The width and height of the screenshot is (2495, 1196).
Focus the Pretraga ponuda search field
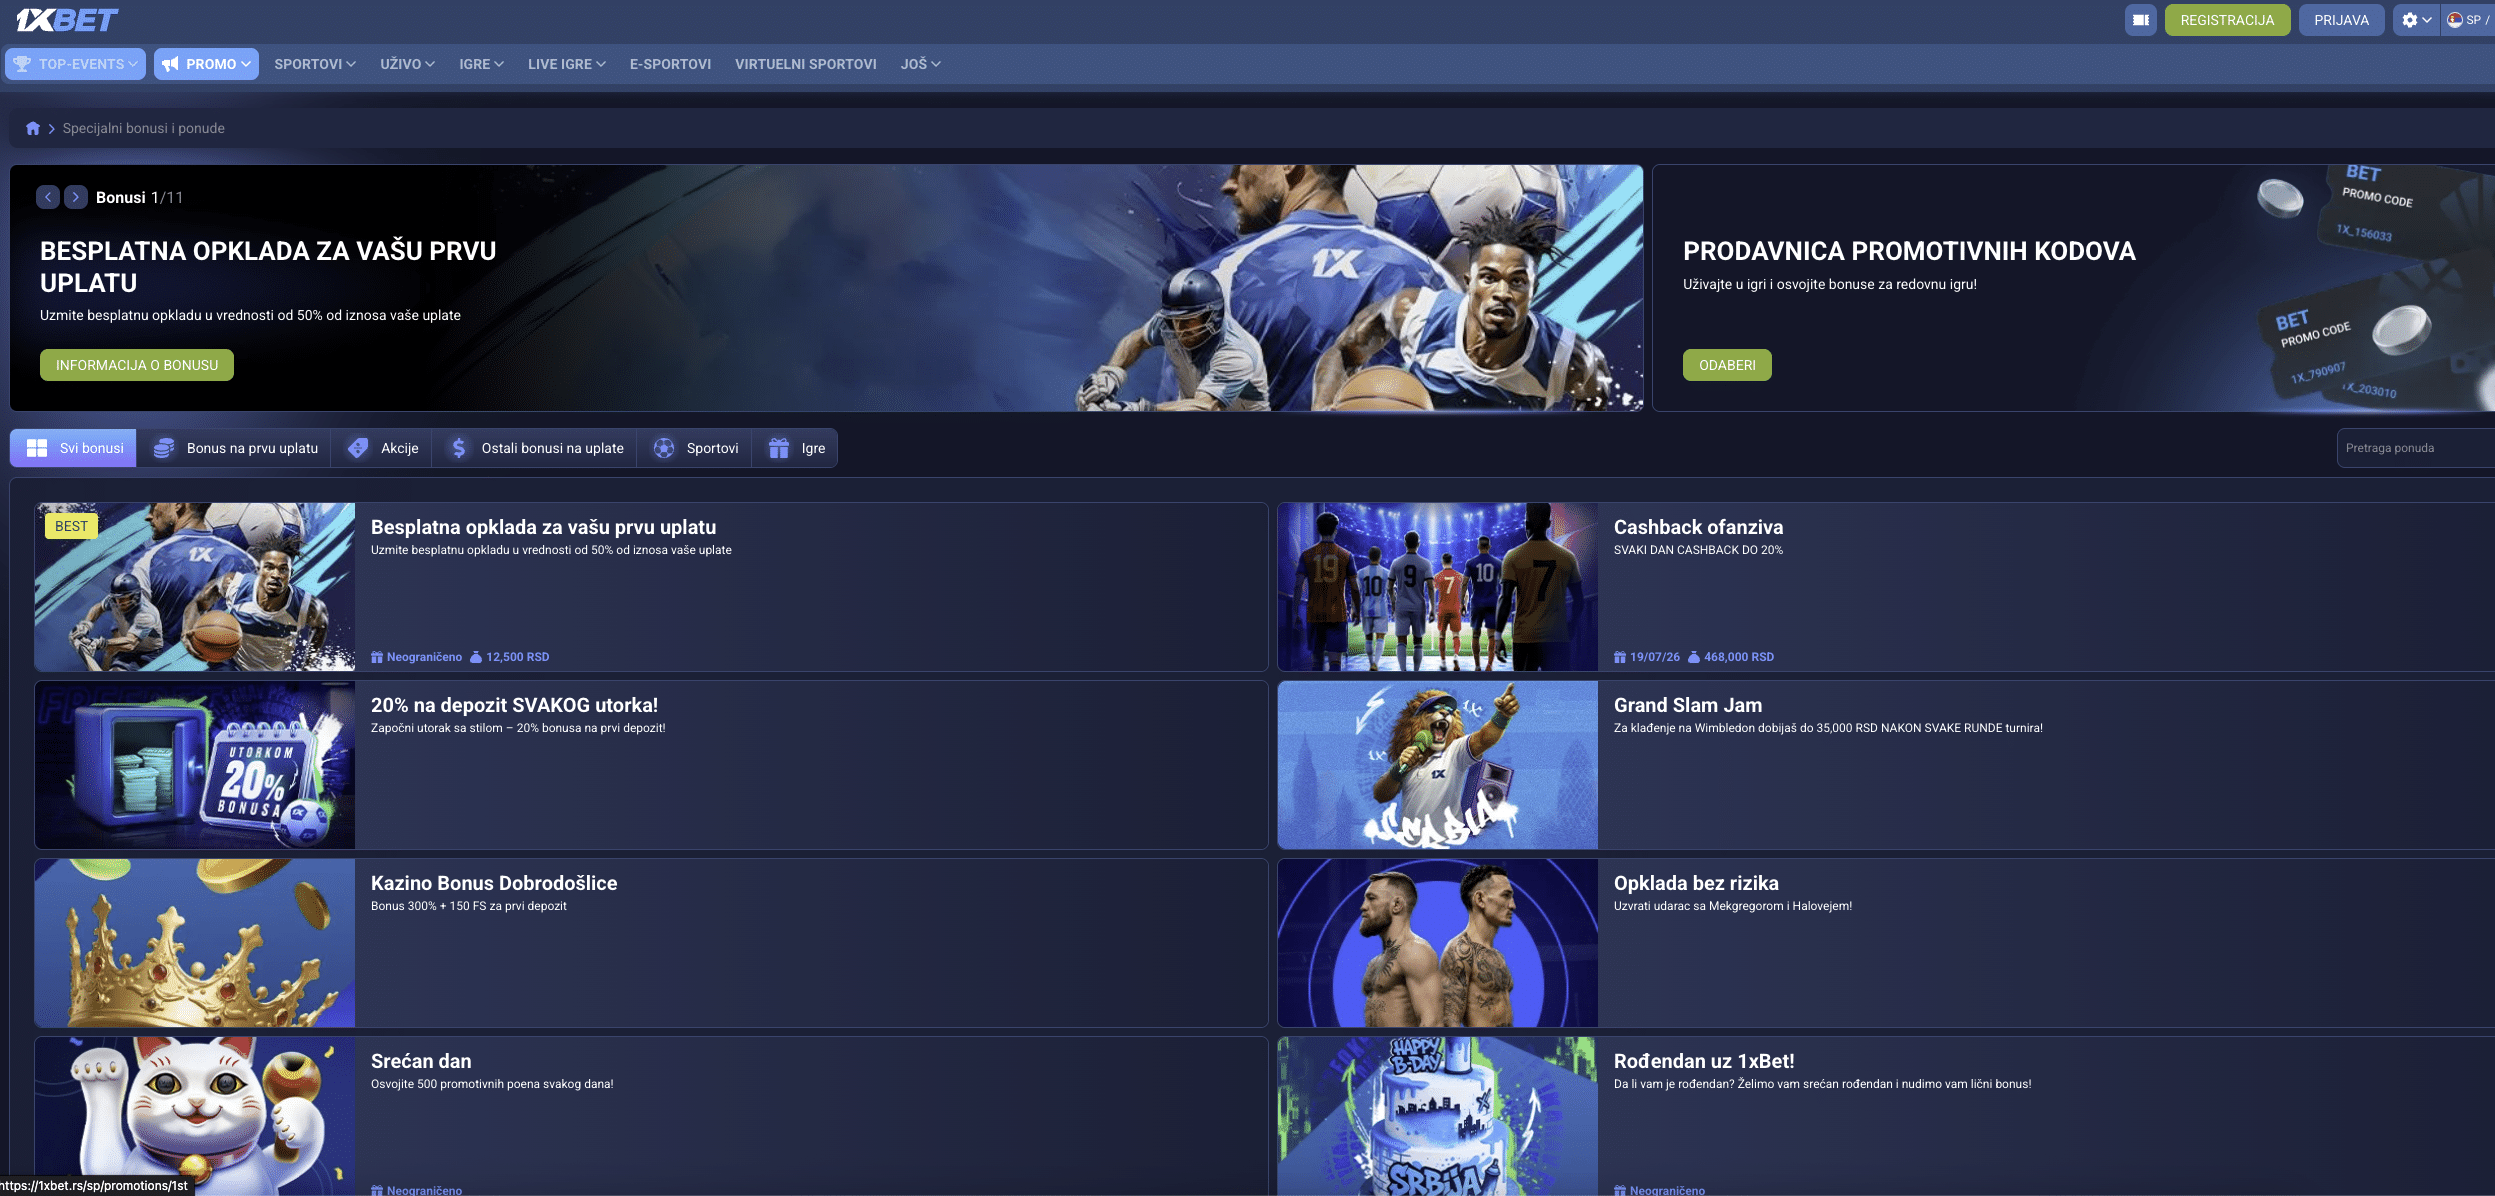(2415, 448)
